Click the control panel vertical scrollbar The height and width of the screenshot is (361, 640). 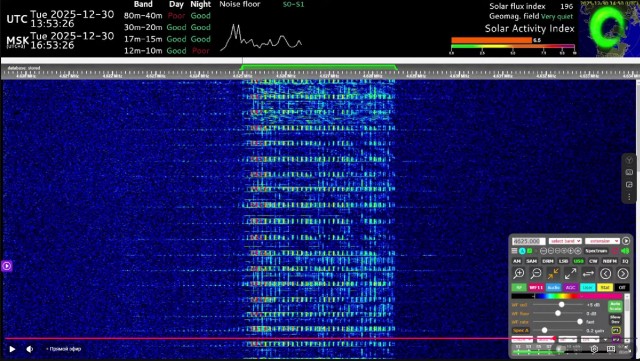pos(627,319)
